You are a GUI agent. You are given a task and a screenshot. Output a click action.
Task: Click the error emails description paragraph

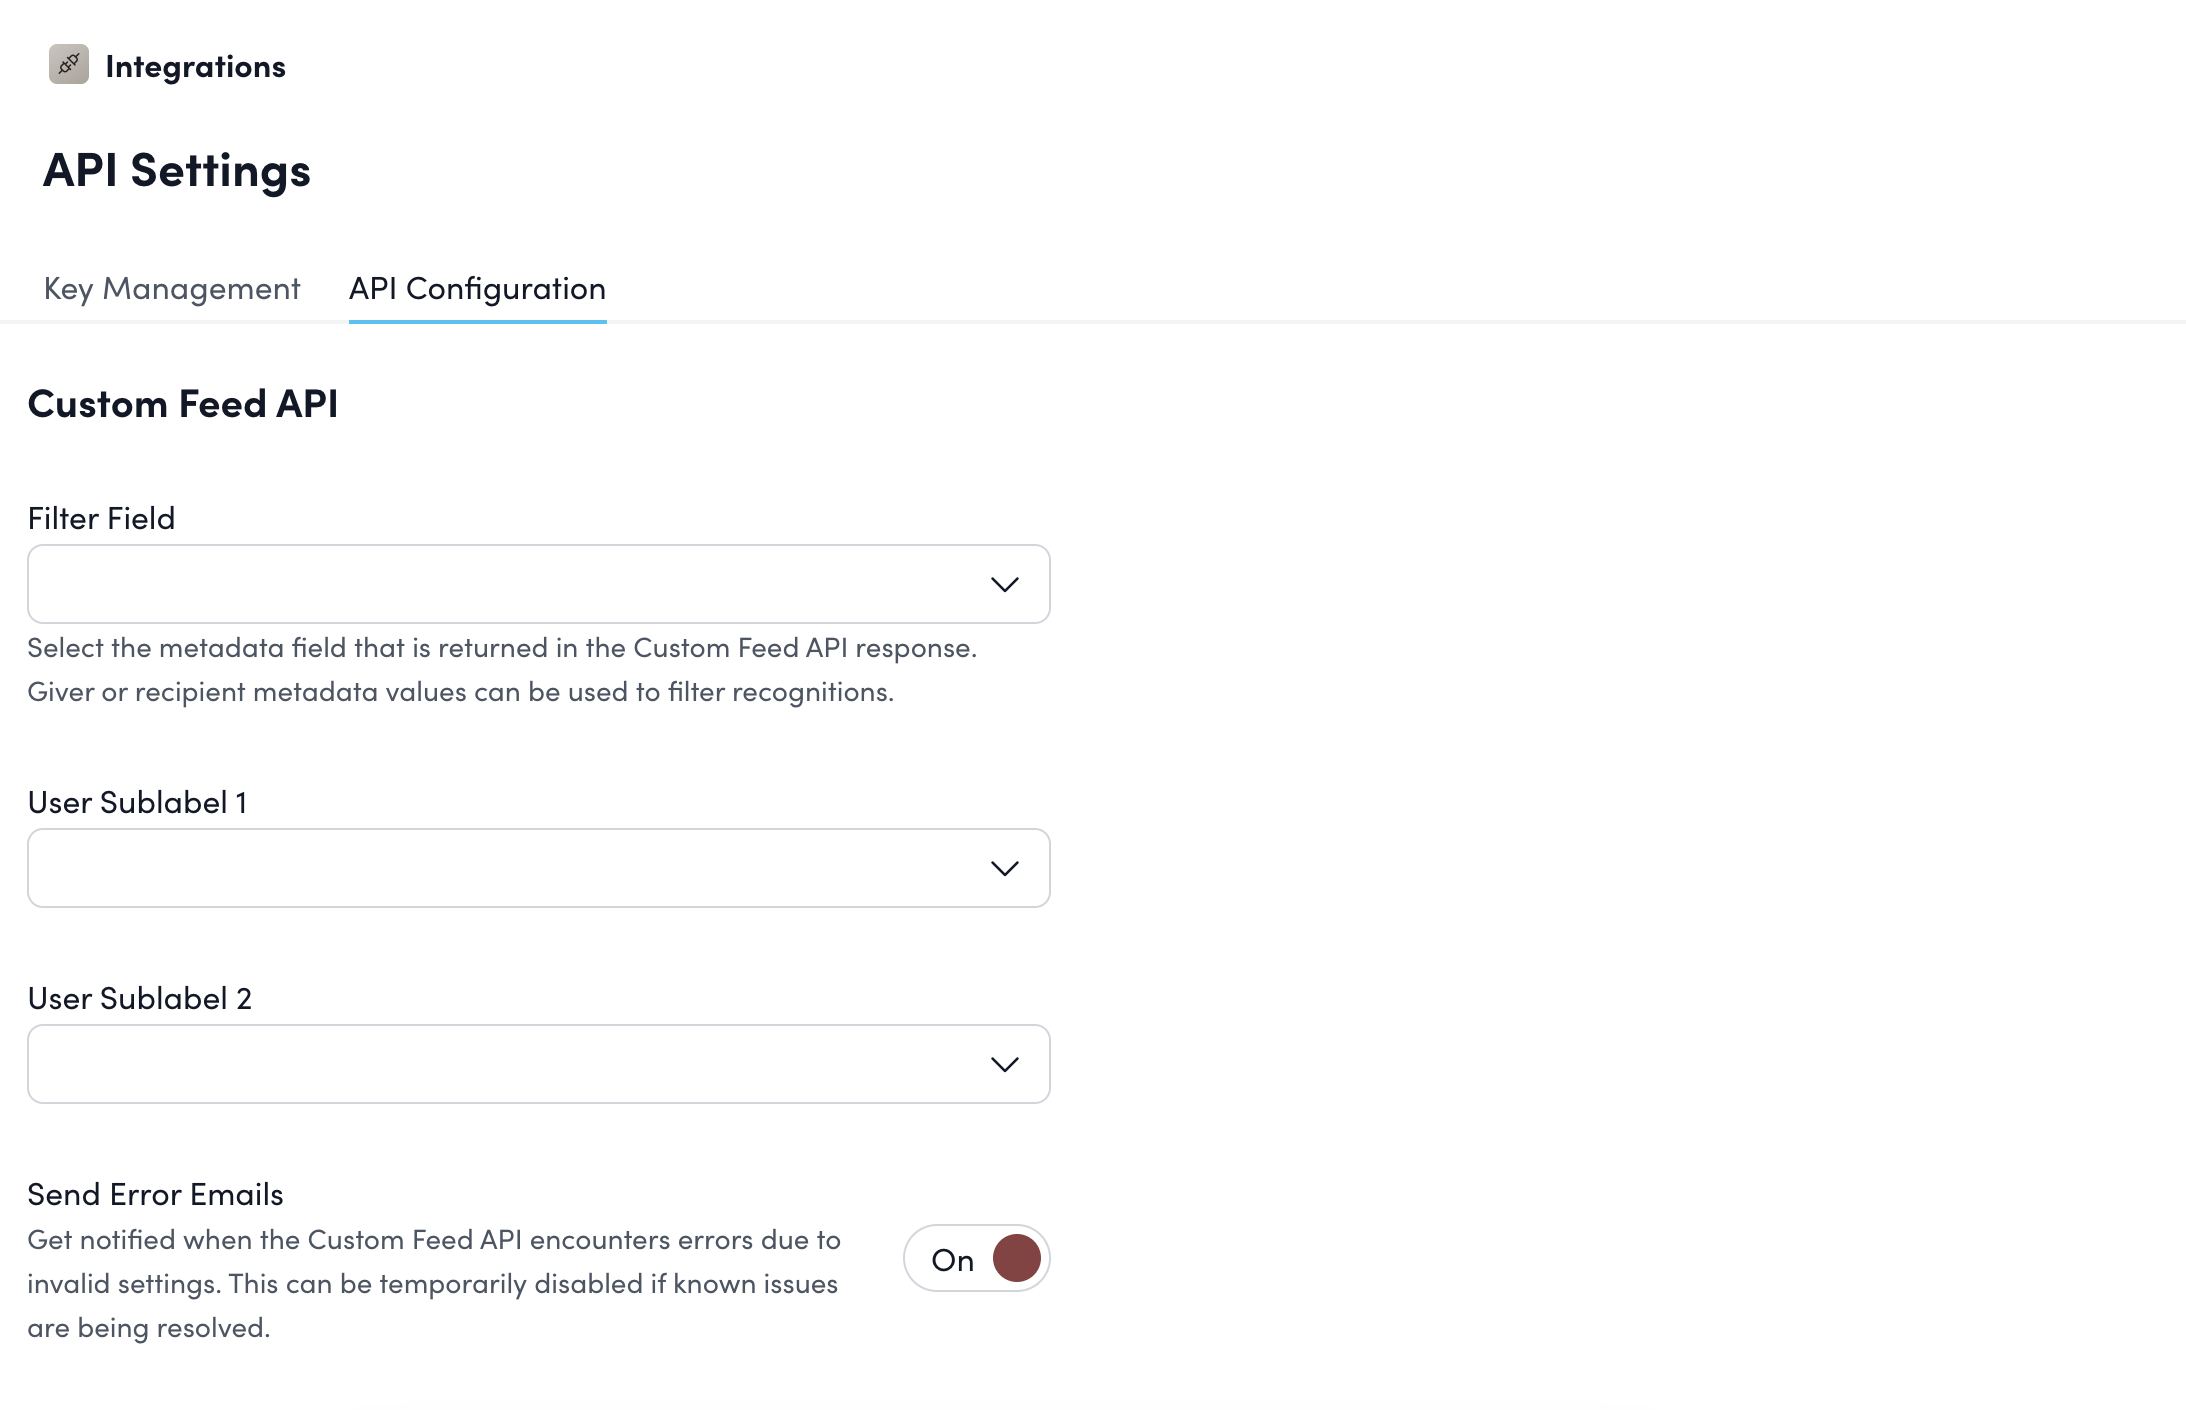(433, 1284)
